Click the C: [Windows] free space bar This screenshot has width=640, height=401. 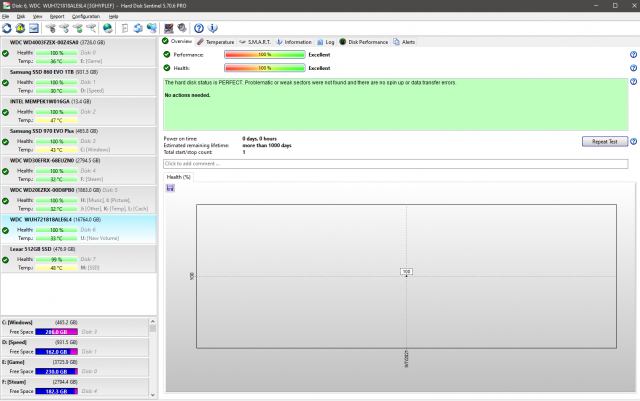[x=58, y=331]
